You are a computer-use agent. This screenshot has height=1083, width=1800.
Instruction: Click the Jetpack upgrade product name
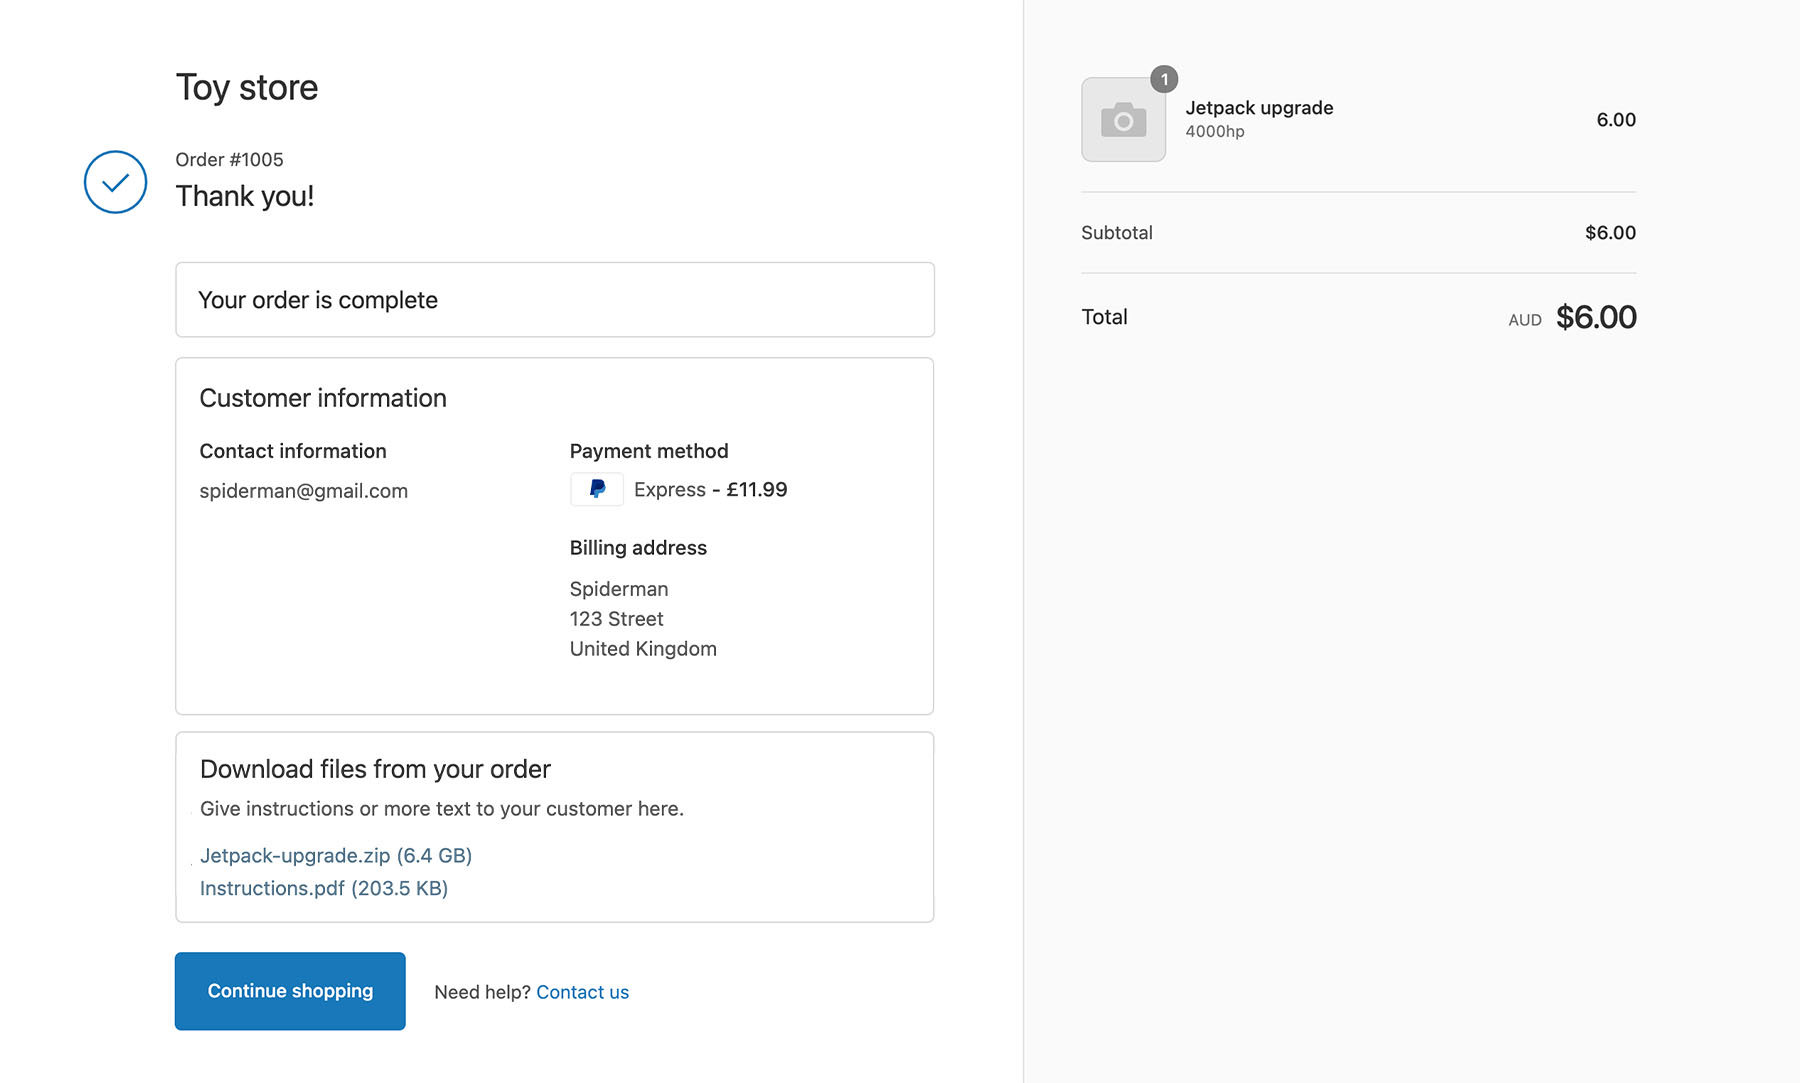point(1259,108)
